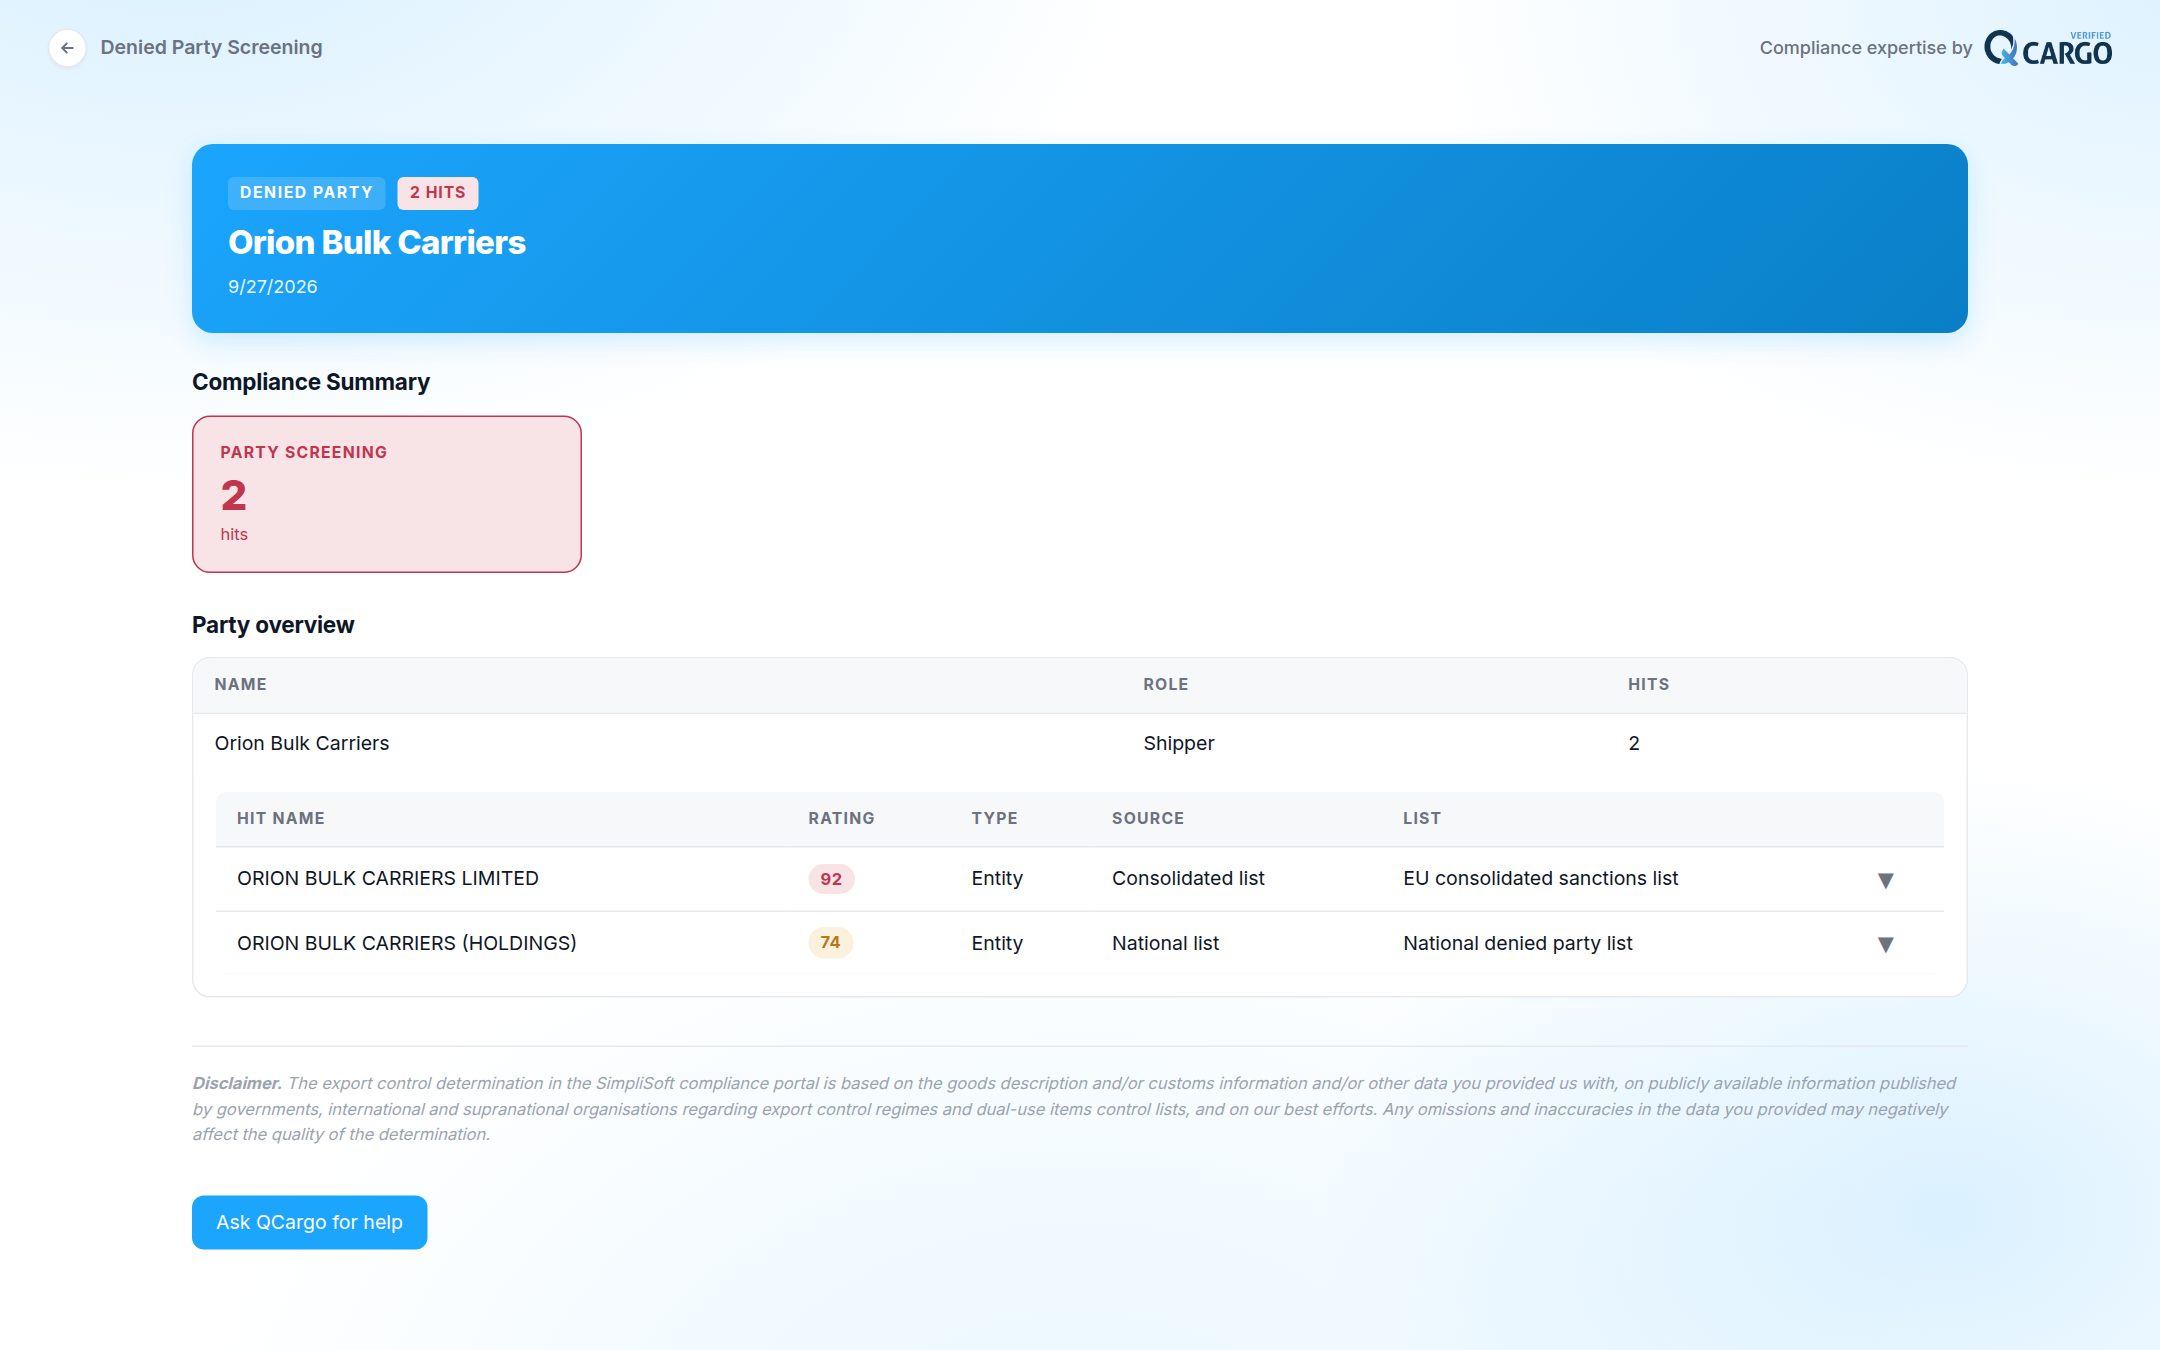Click the TYPE column header
Viewport: 2160px width, 1350px height.
point(994,818)
